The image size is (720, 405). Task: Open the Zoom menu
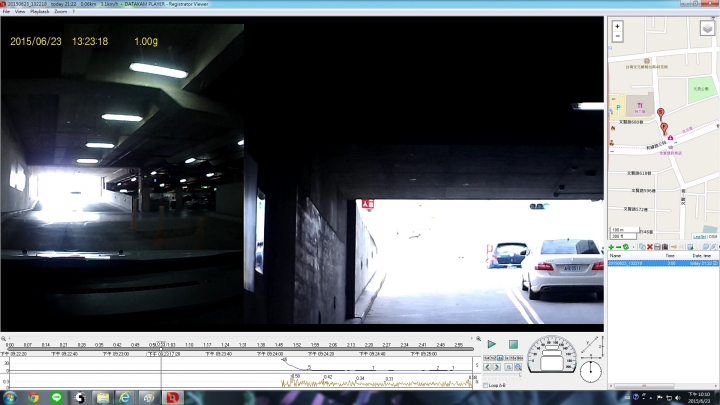pyautogui.click(x=61, y=11)
